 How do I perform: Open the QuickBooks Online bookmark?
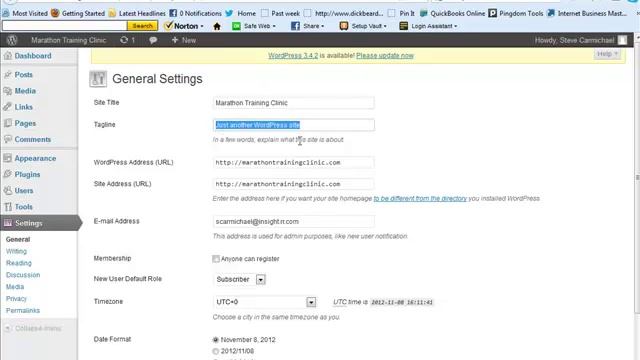[453, 13]
